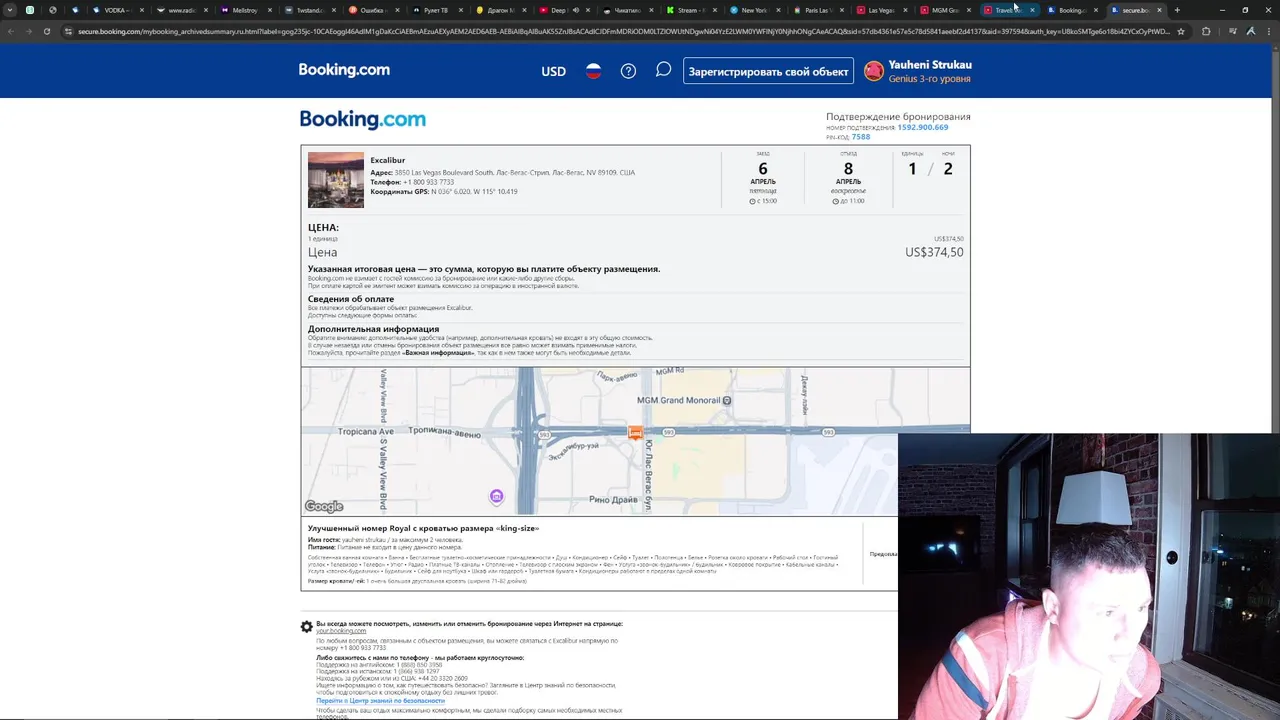Click confirmation number 1592.900.669
This screenshot has height=720, width=1280.
tap(923, 128)
